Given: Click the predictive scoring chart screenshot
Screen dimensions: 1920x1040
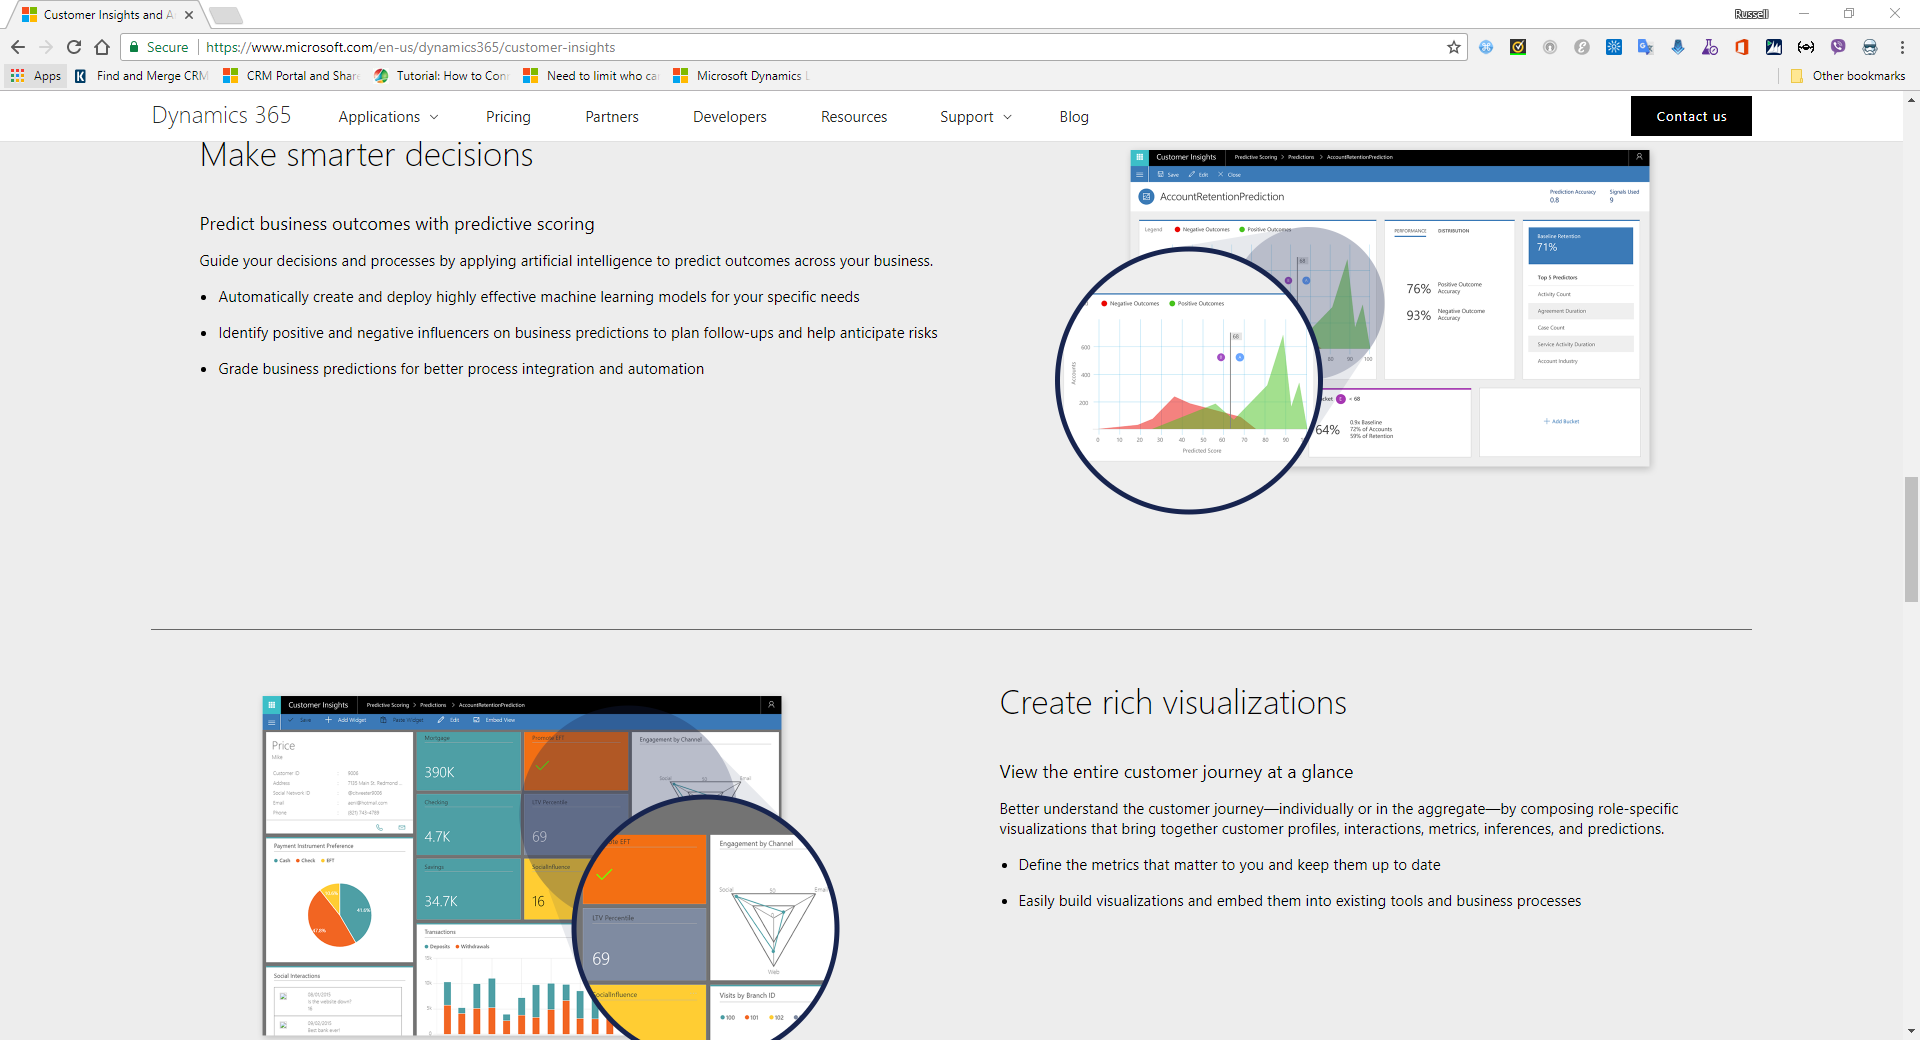Looking at the screenshot, I should pos(1388,310).
